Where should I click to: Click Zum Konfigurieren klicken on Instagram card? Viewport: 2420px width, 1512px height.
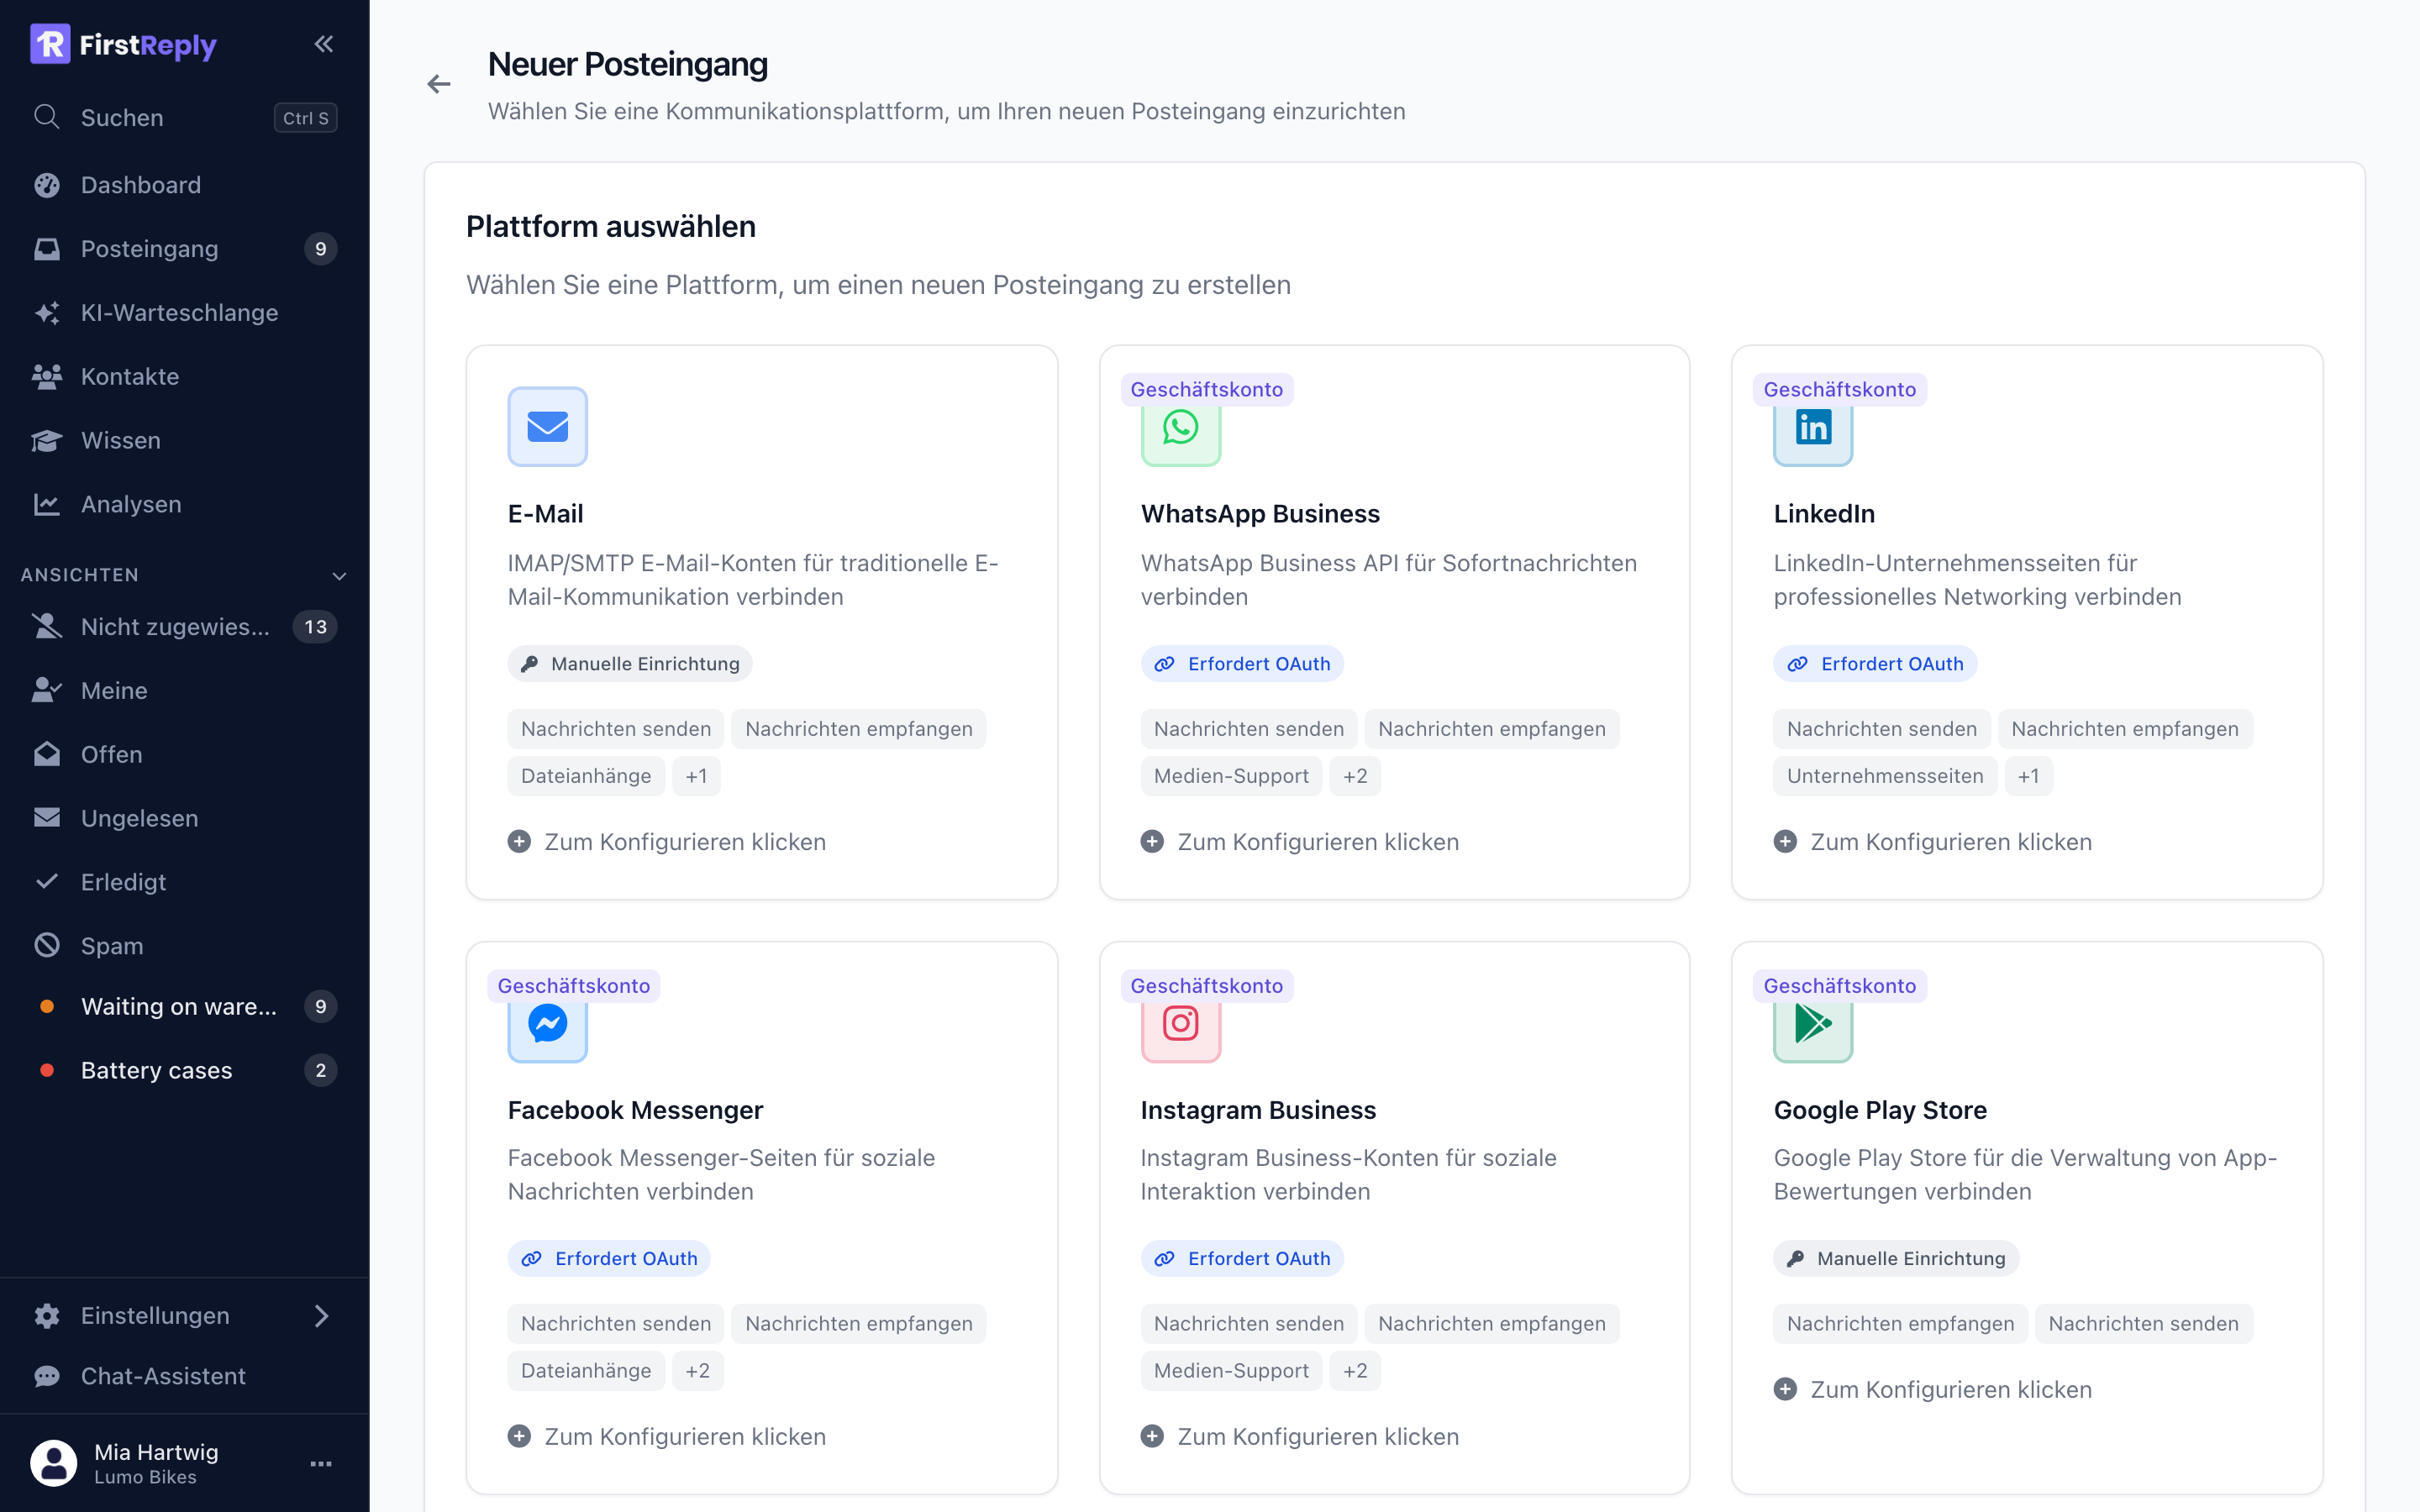[1300, 1437]
